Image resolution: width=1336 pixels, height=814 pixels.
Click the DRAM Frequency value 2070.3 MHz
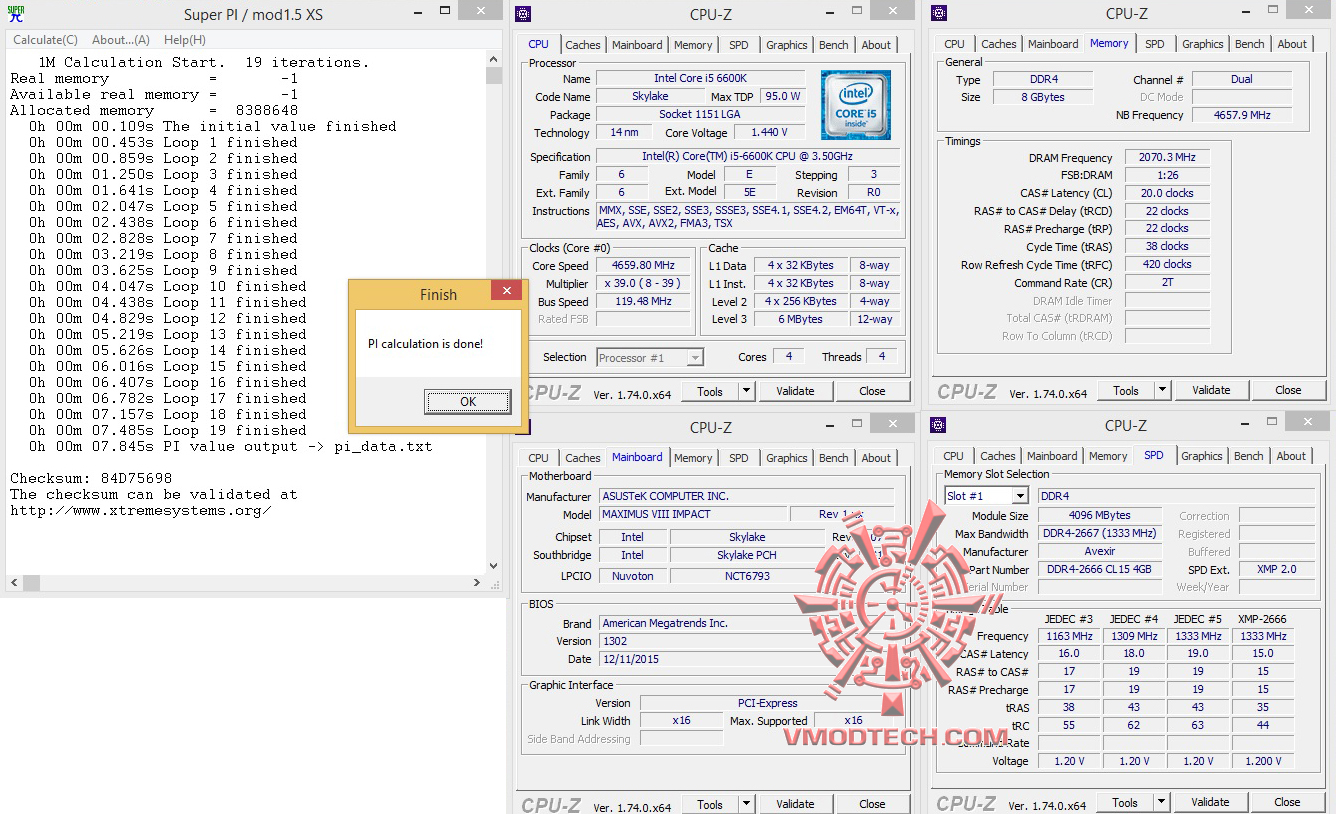[1167, 157]
